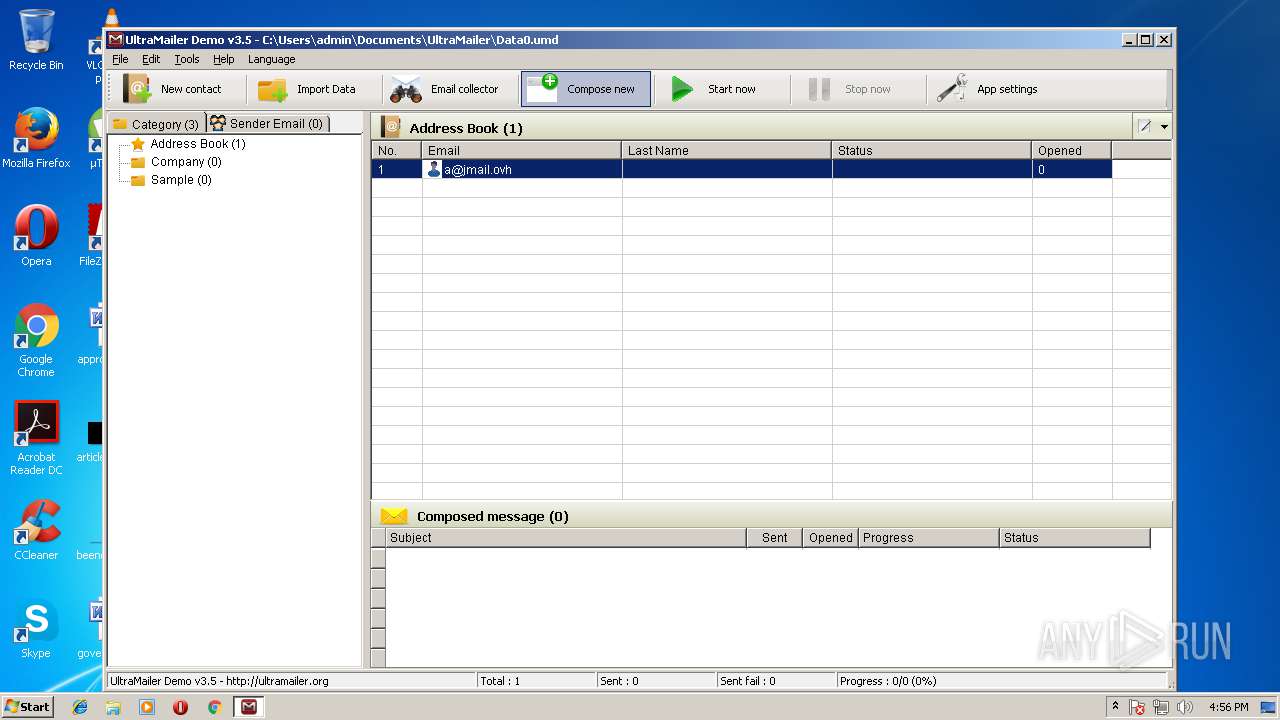Open the Recycle Bin desktop icon
1280x720 pixels.
(x=36, y=40)
